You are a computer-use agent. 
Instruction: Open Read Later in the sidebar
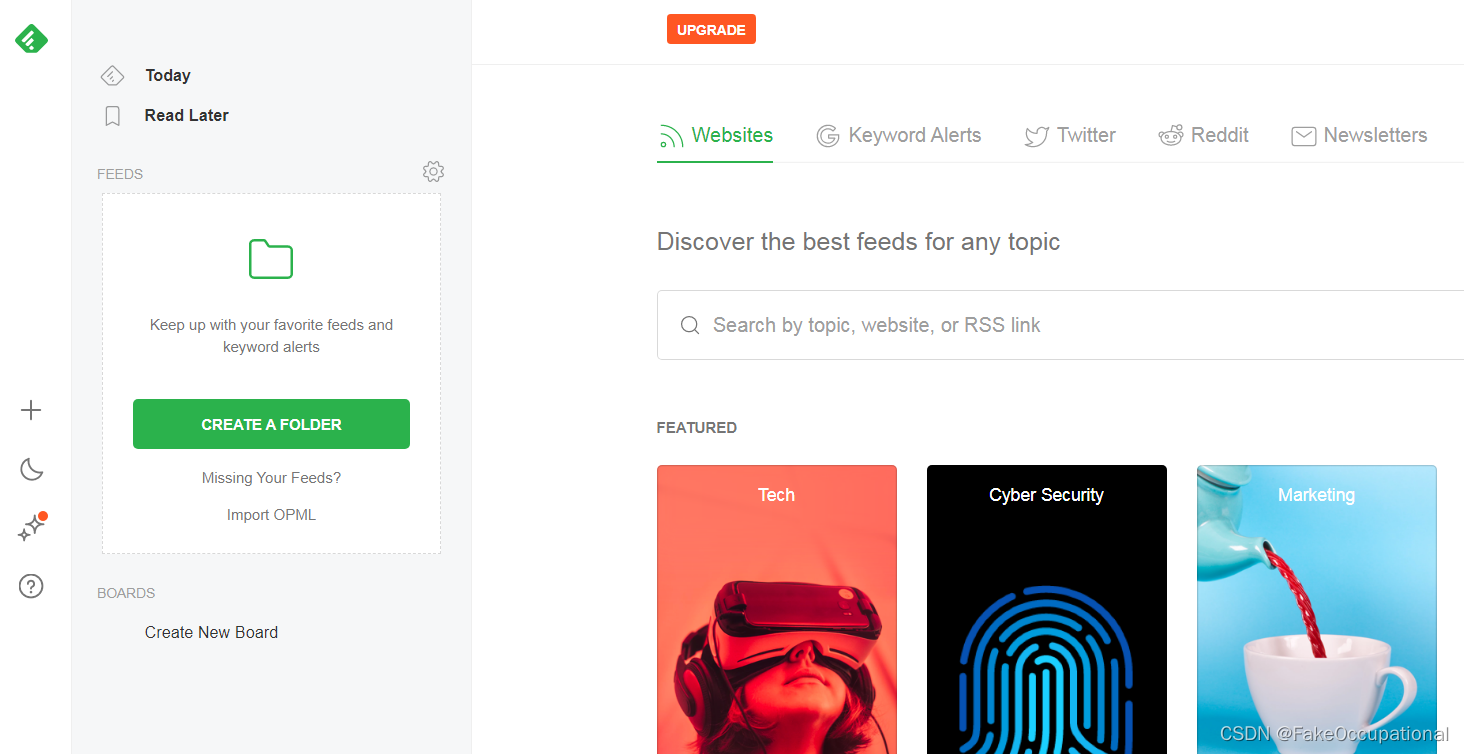click(x=186, y=115)
